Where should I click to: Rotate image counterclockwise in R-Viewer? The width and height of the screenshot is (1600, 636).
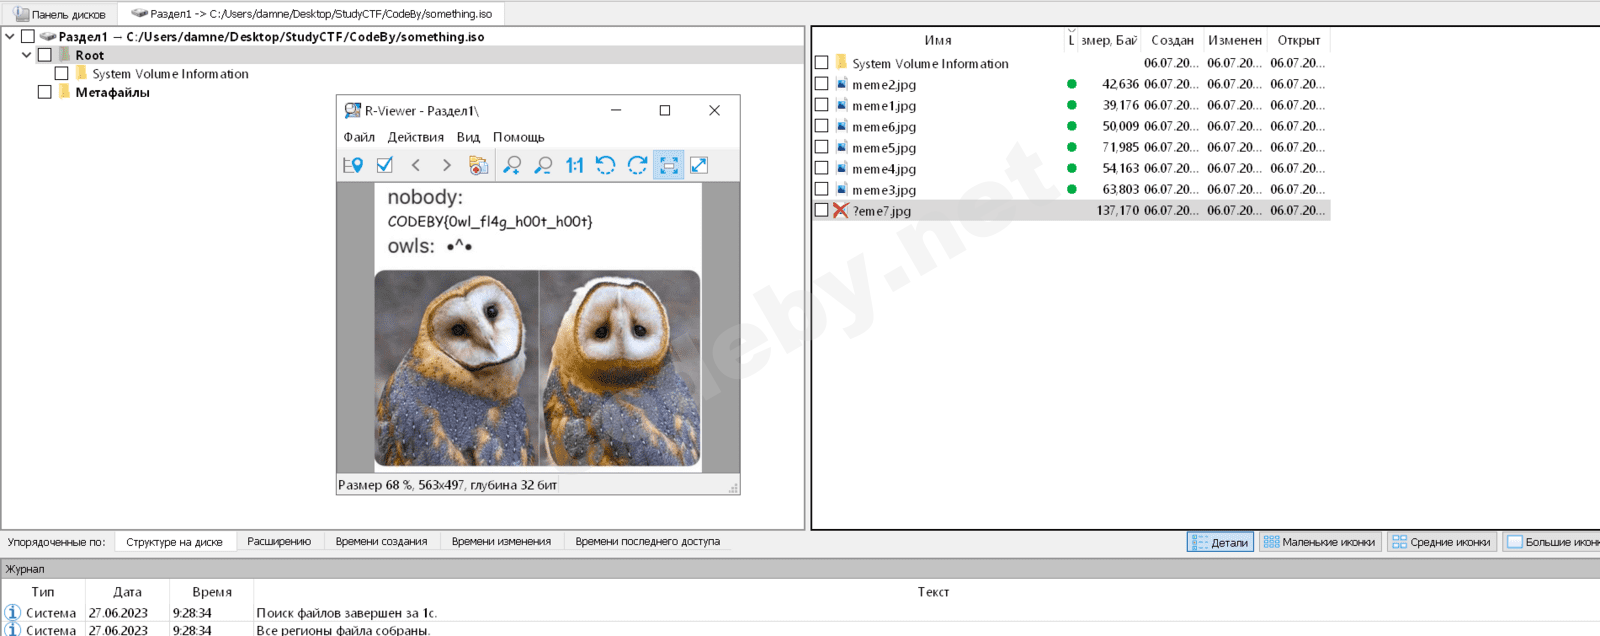point(605,165)
